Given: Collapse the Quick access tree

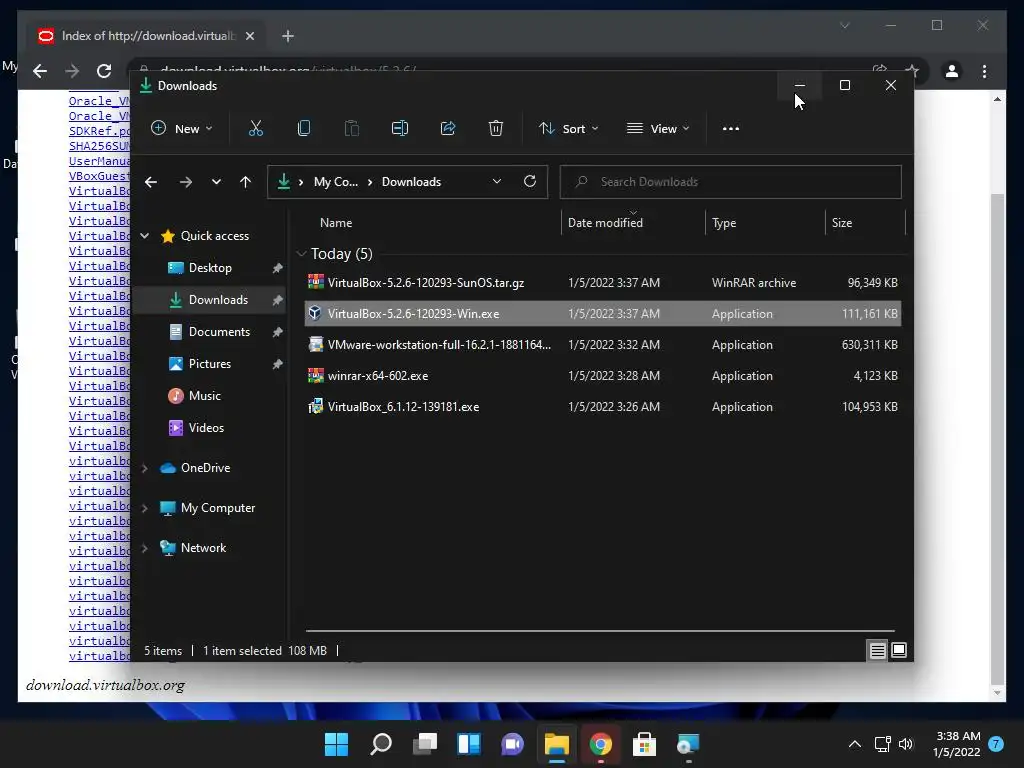Looking at the screenshot, I should (145, 236).
